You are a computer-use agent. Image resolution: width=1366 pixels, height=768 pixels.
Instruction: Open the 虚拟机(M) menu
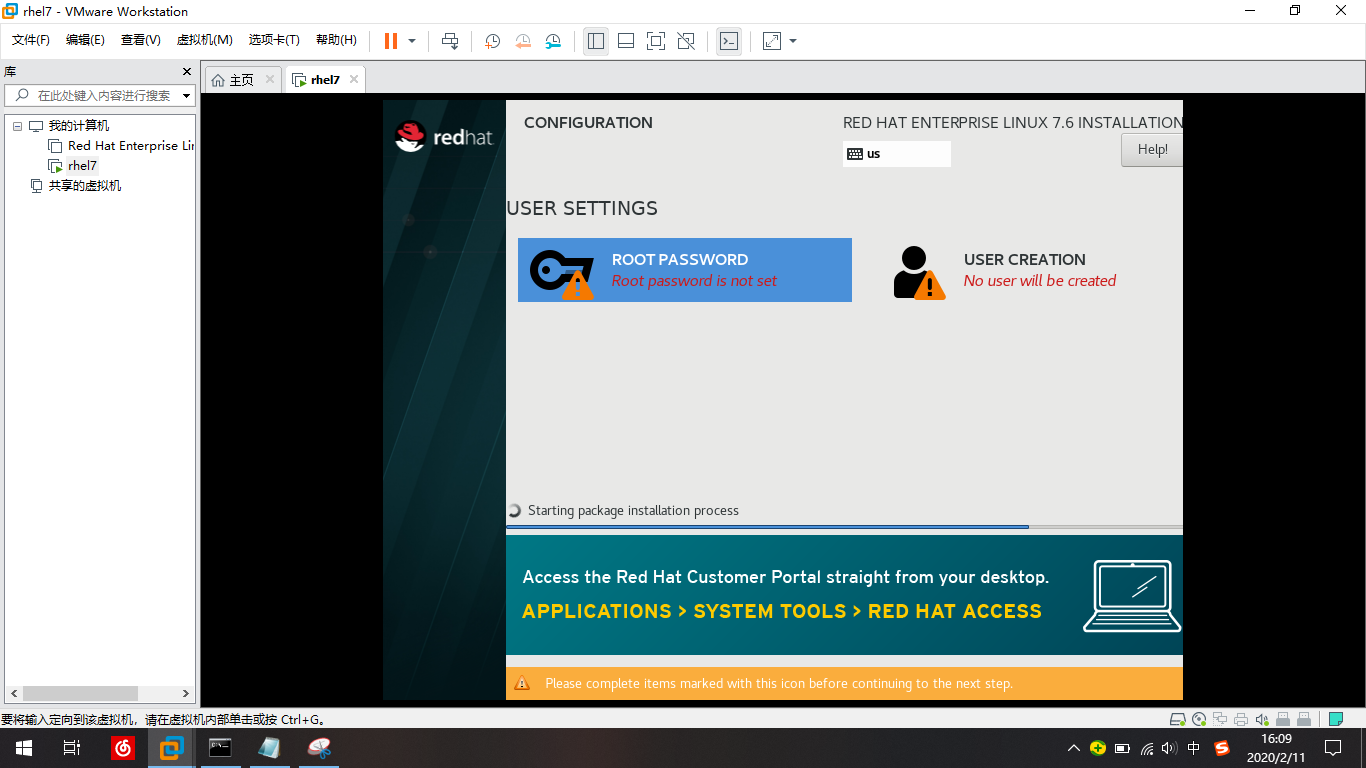click(x=204, y=40)
